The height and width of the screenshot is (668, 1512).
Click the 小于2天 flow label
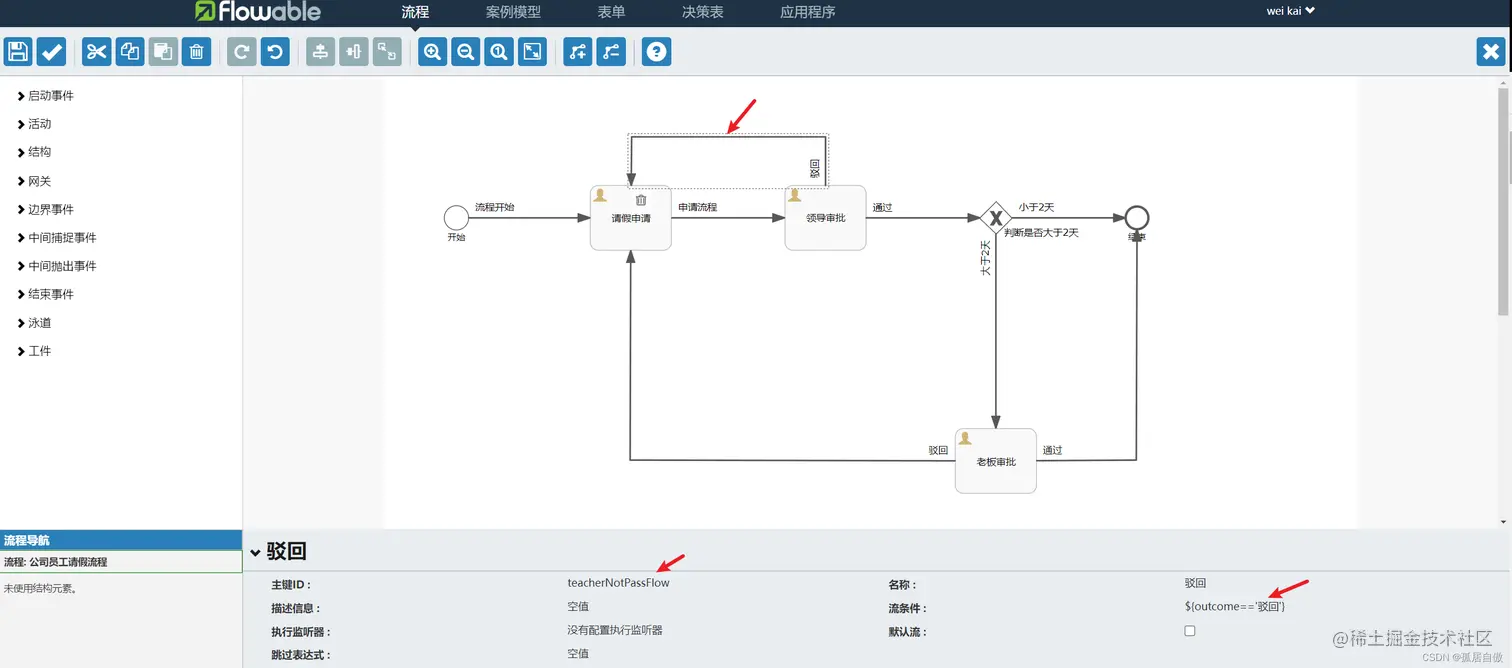tap(1036, 207)
